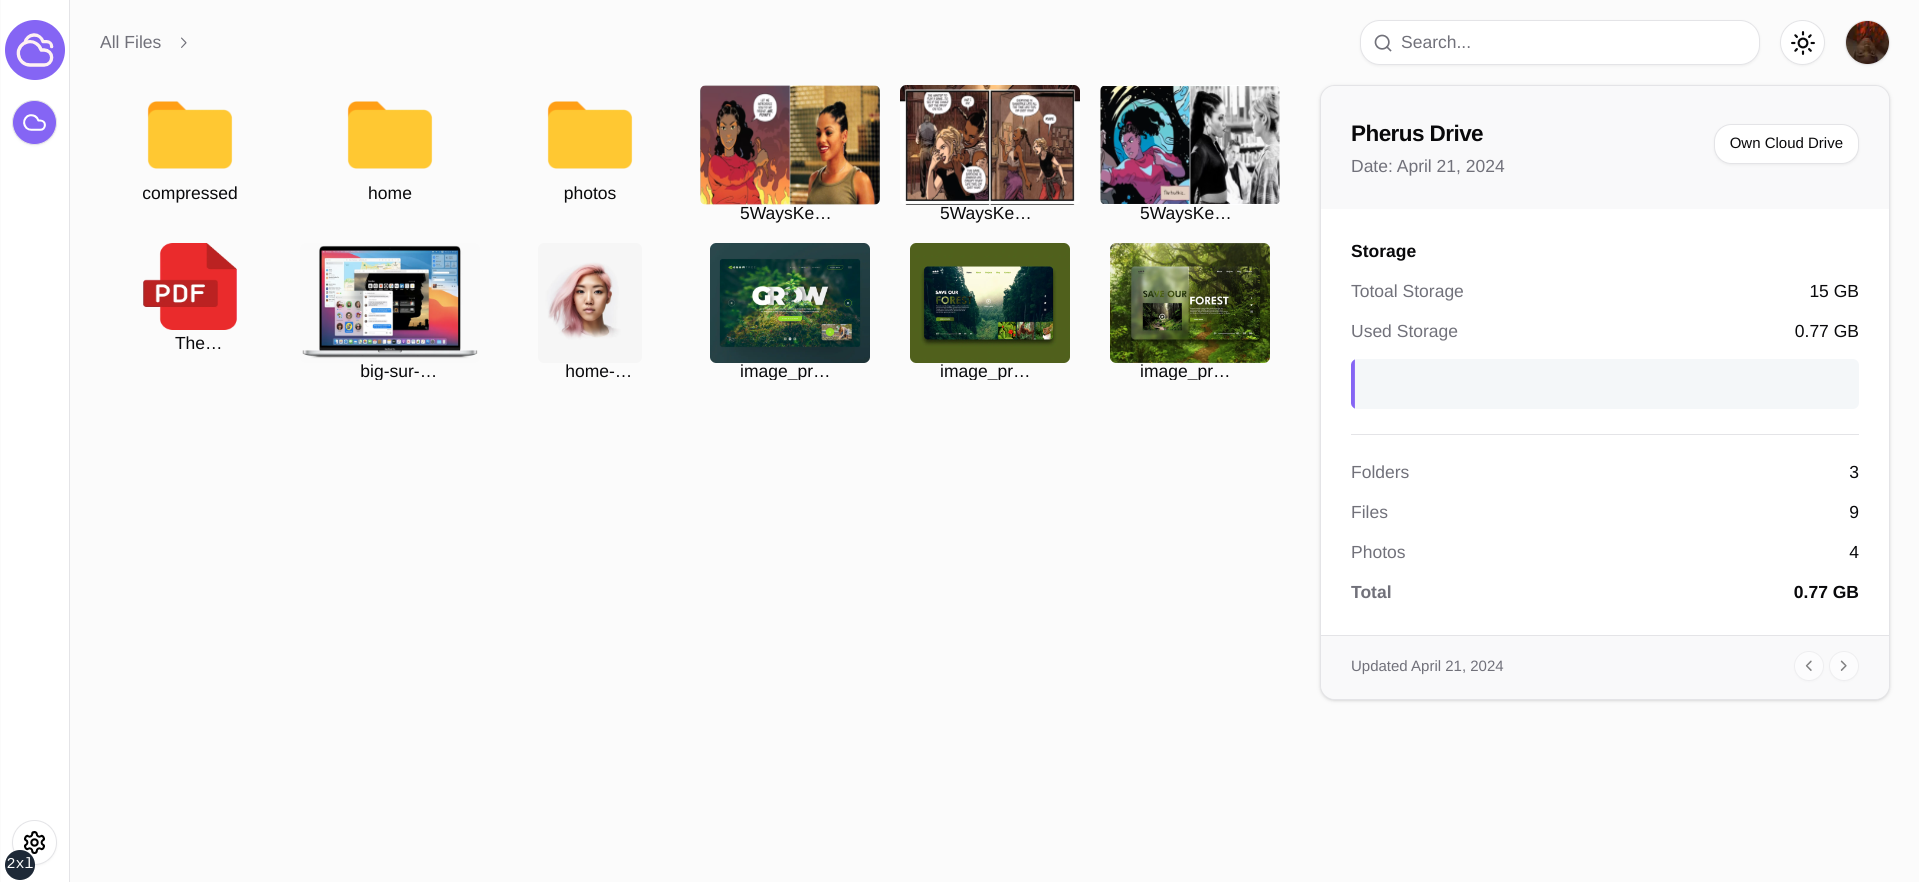Open settings gear icon

[x=35, y=842]
